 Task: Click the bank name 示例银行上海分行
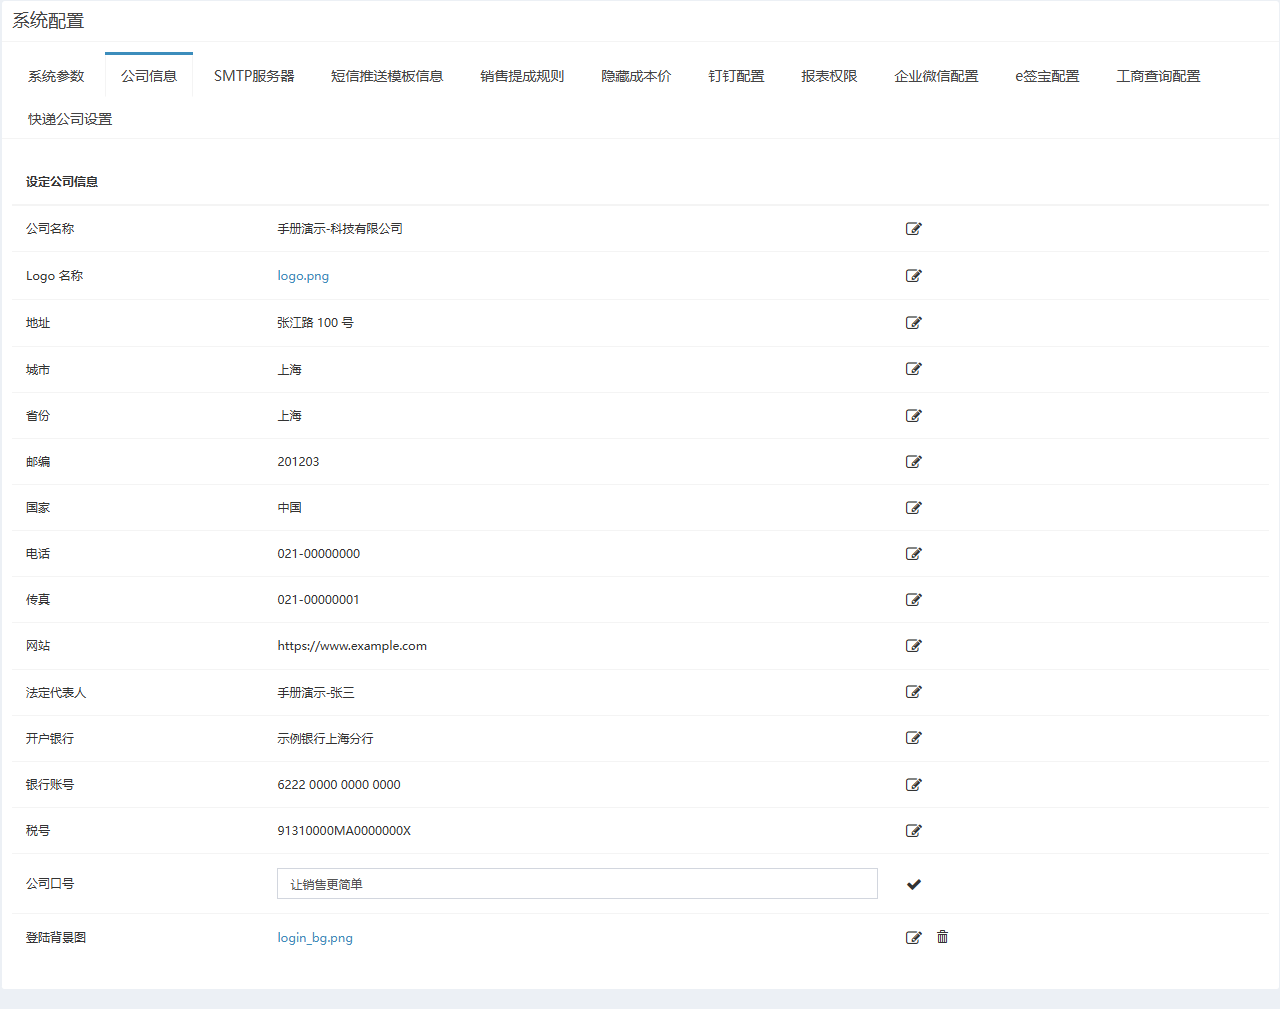[325, 739]
